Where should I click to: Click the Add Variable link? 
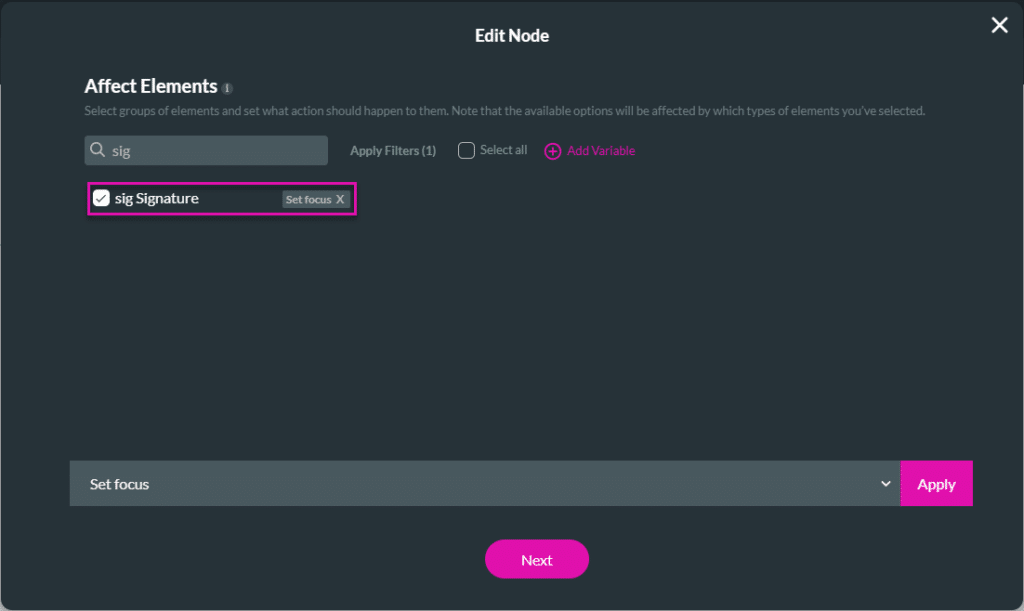[601, 151]
